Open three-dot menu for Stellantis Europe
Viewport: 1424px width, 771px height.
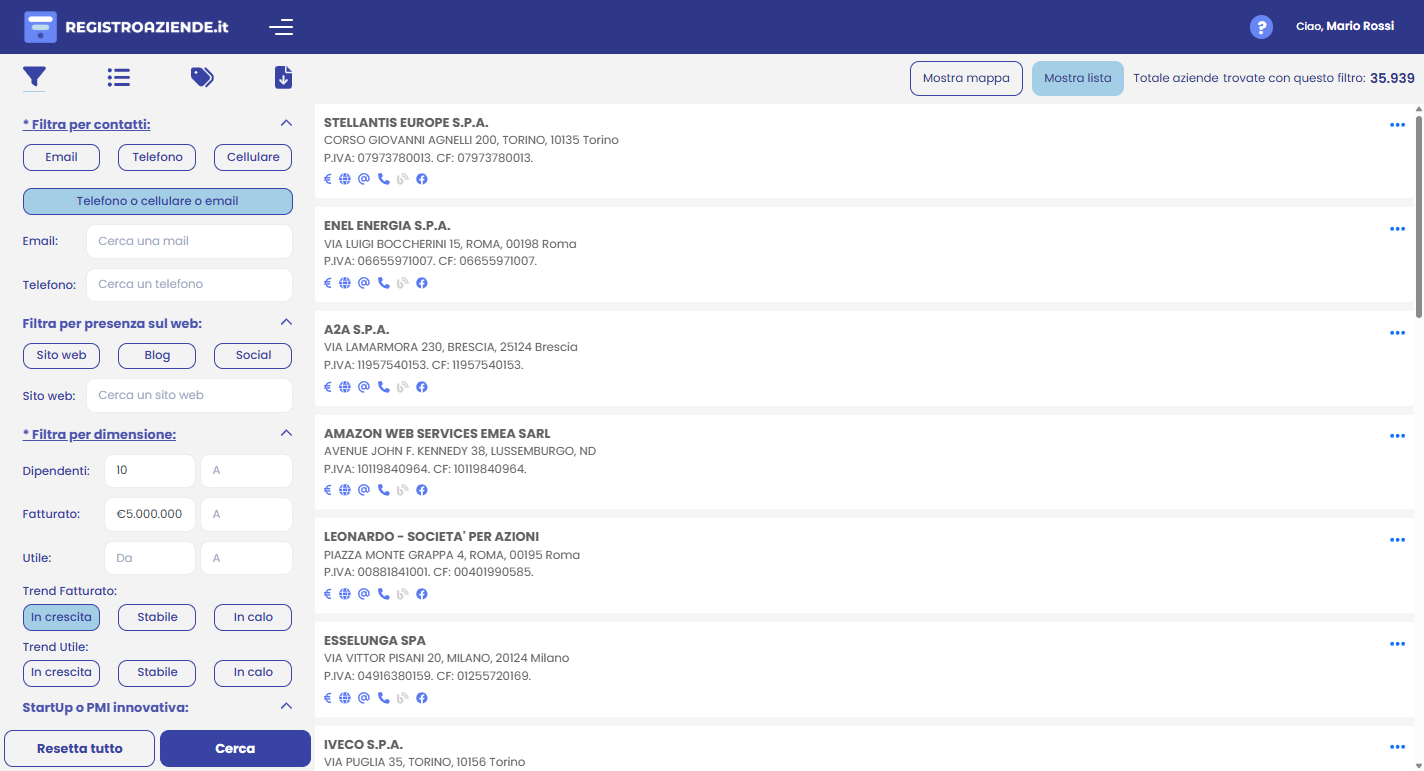[x=1397, y=125]
